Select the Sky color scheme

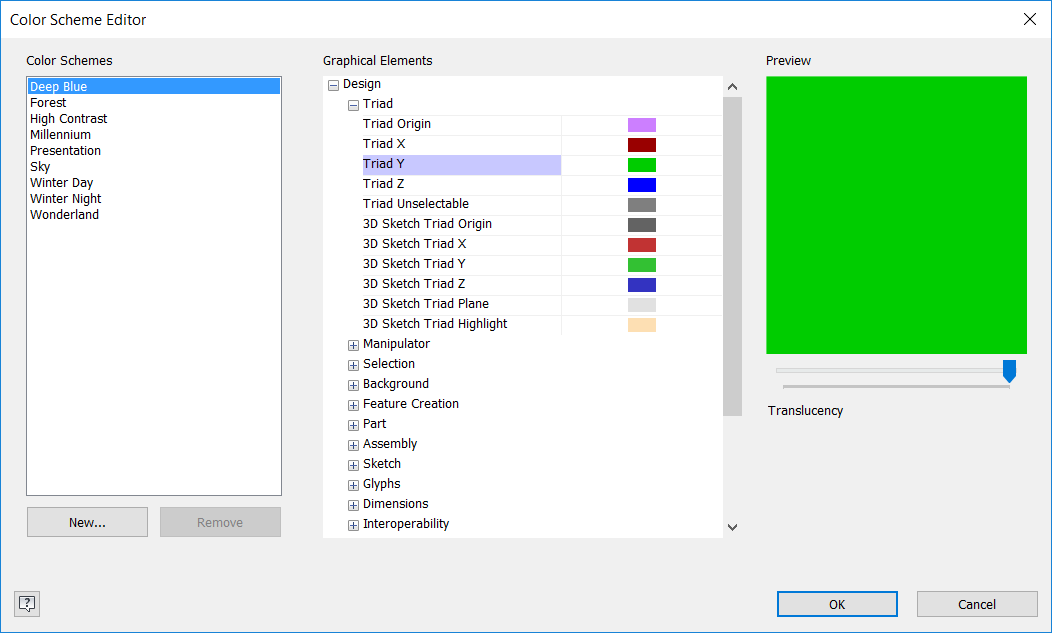coord(154,166)
